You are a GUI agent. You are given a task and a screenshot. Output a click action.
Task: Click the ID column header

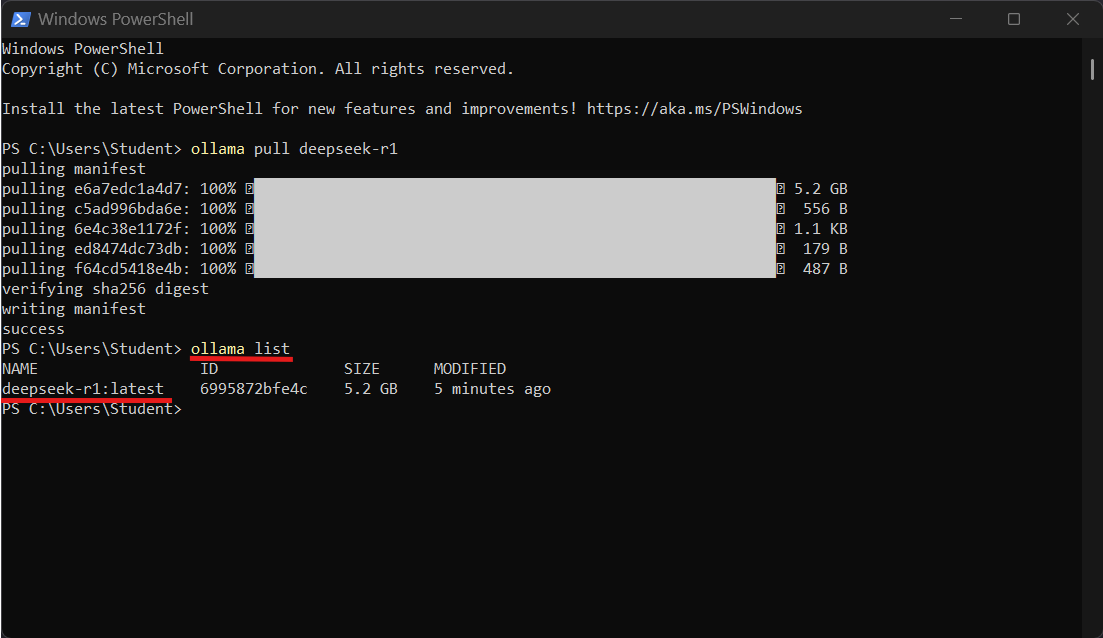click(209, 369)
